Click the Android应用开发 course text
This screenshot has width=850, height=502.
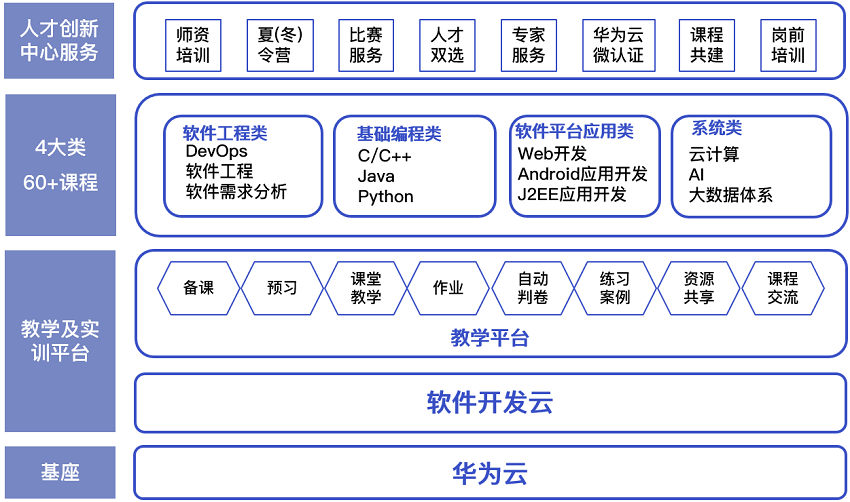583,174
